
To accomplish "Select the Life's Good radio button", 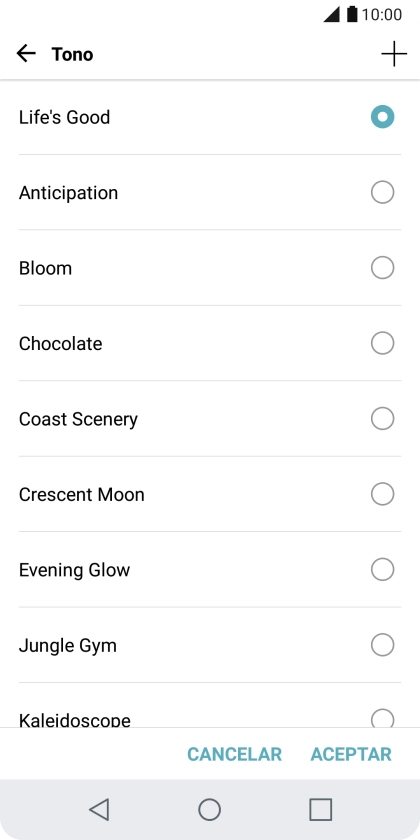I will 382,117.
